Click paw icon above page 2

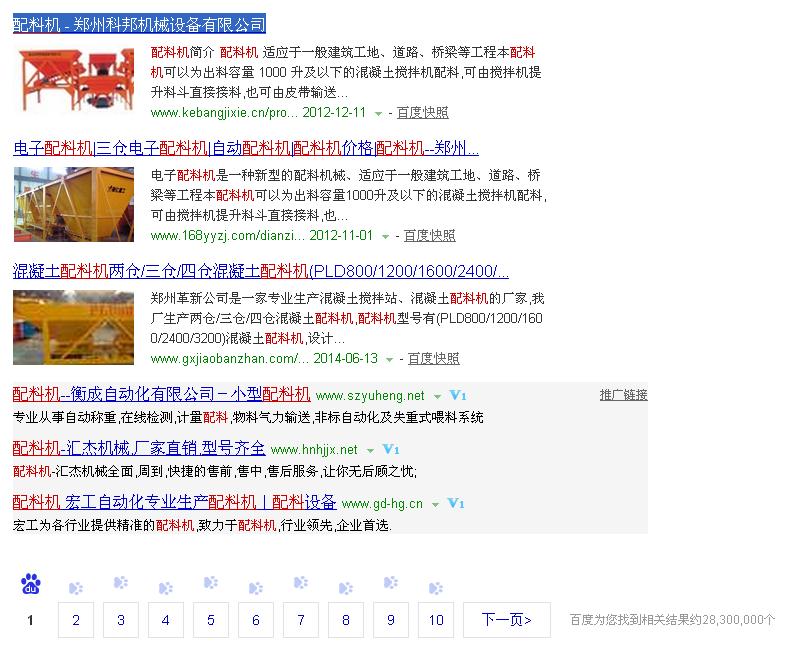tap(76, 588)
